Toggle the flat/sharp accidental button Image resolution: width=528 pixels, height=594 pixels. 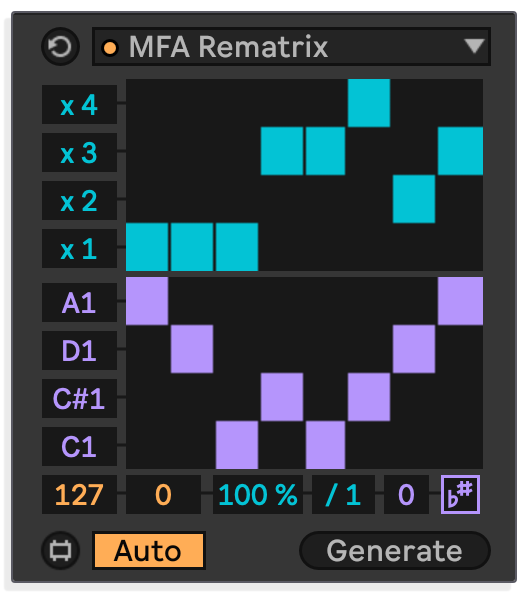[x=460, y=494]
